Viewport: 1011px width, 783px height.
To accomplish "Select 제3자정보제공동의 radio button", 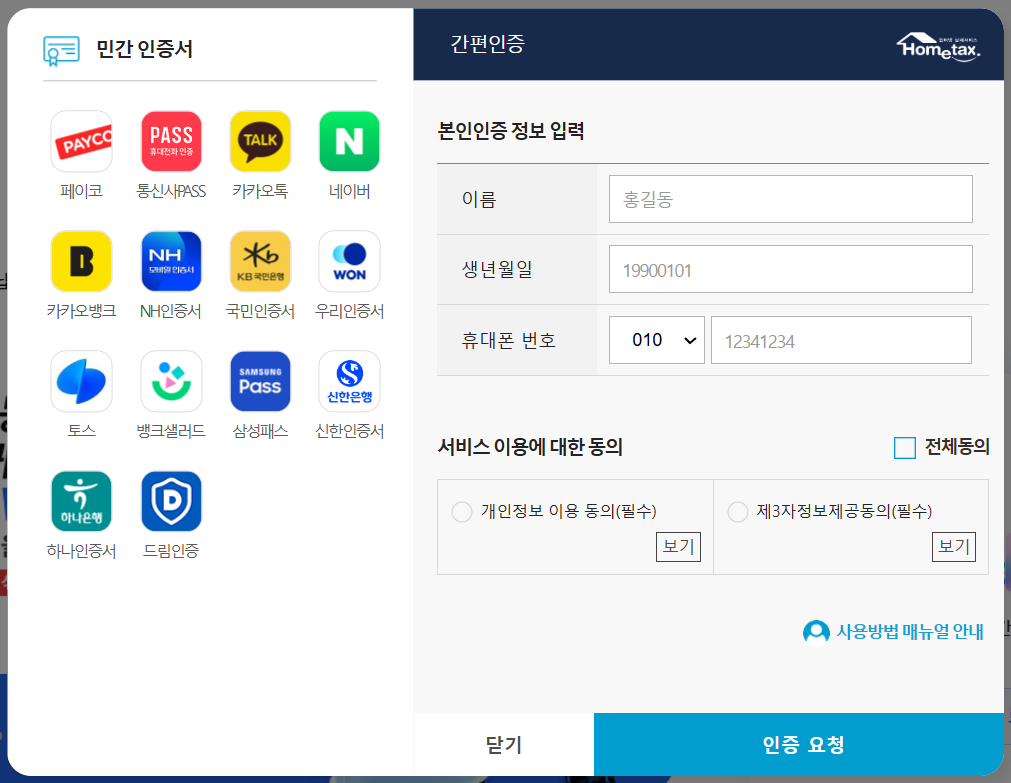I will [x=737, y=511].
